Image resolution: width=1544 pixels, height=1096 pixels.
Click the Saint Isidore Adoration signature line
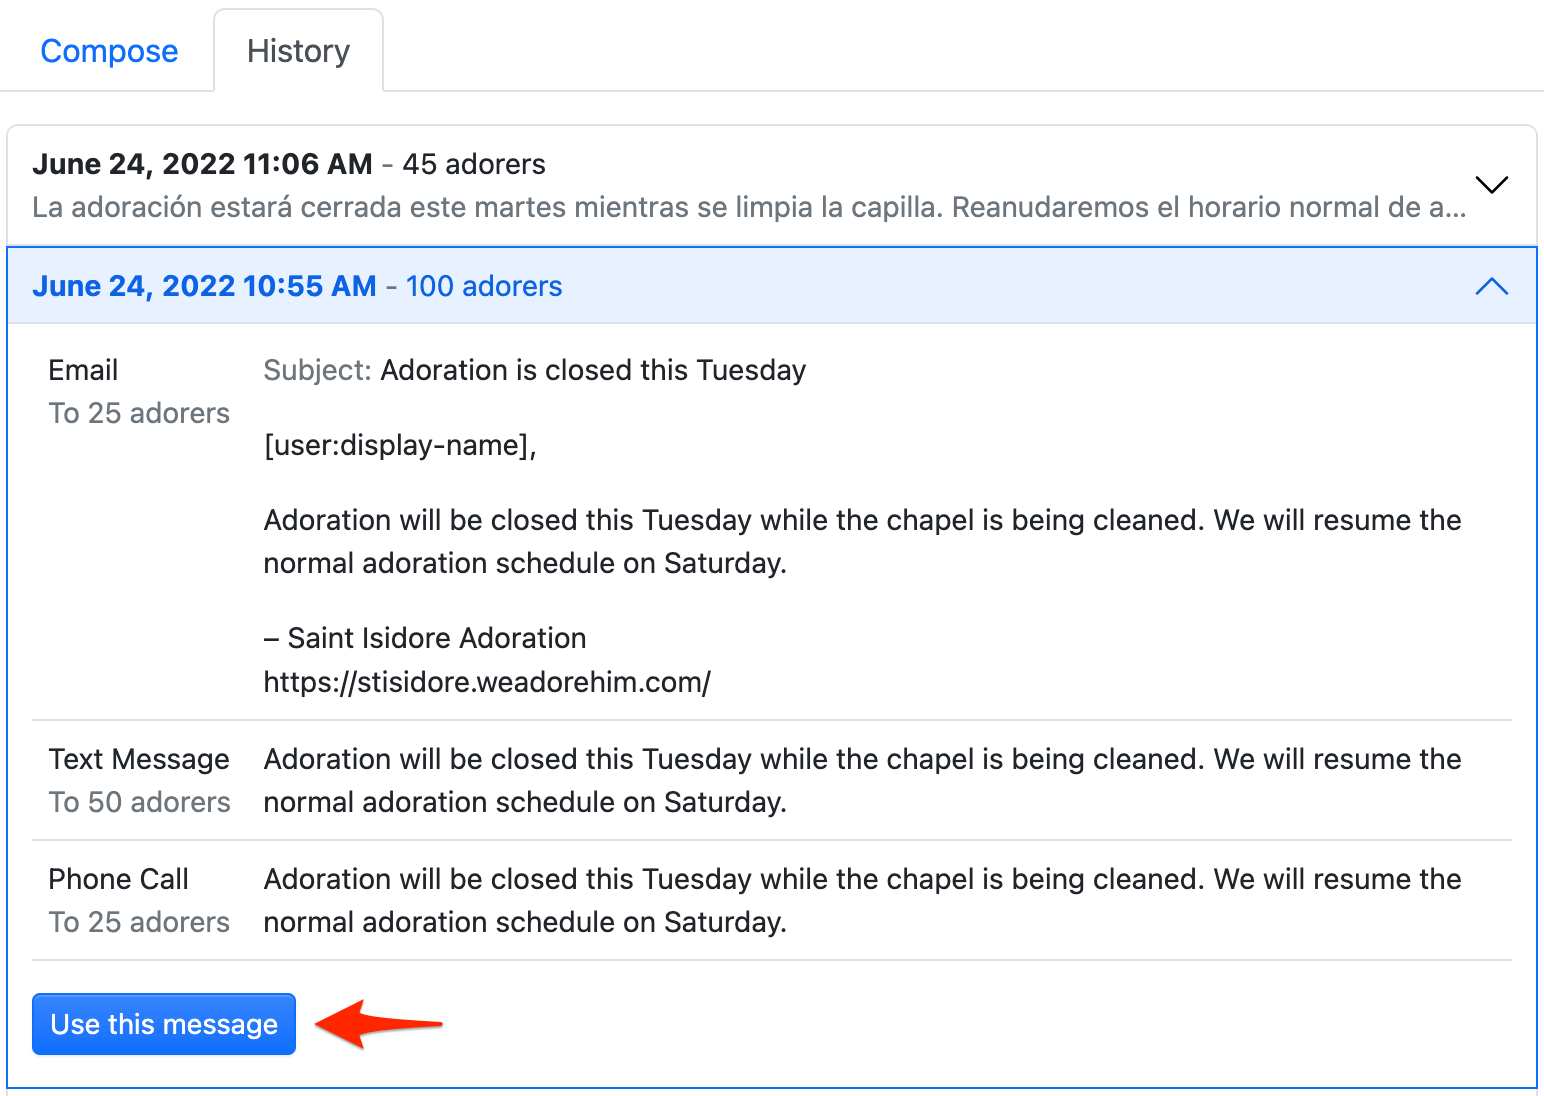[425, 638]
